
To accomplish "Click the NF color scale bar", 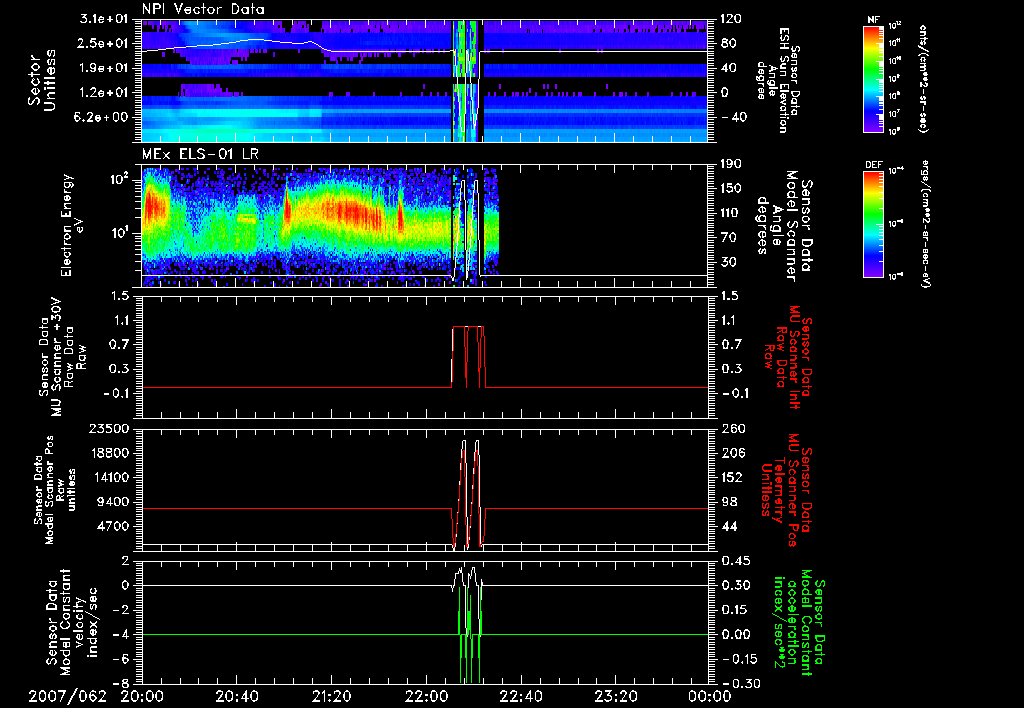I will coord(874,78).
